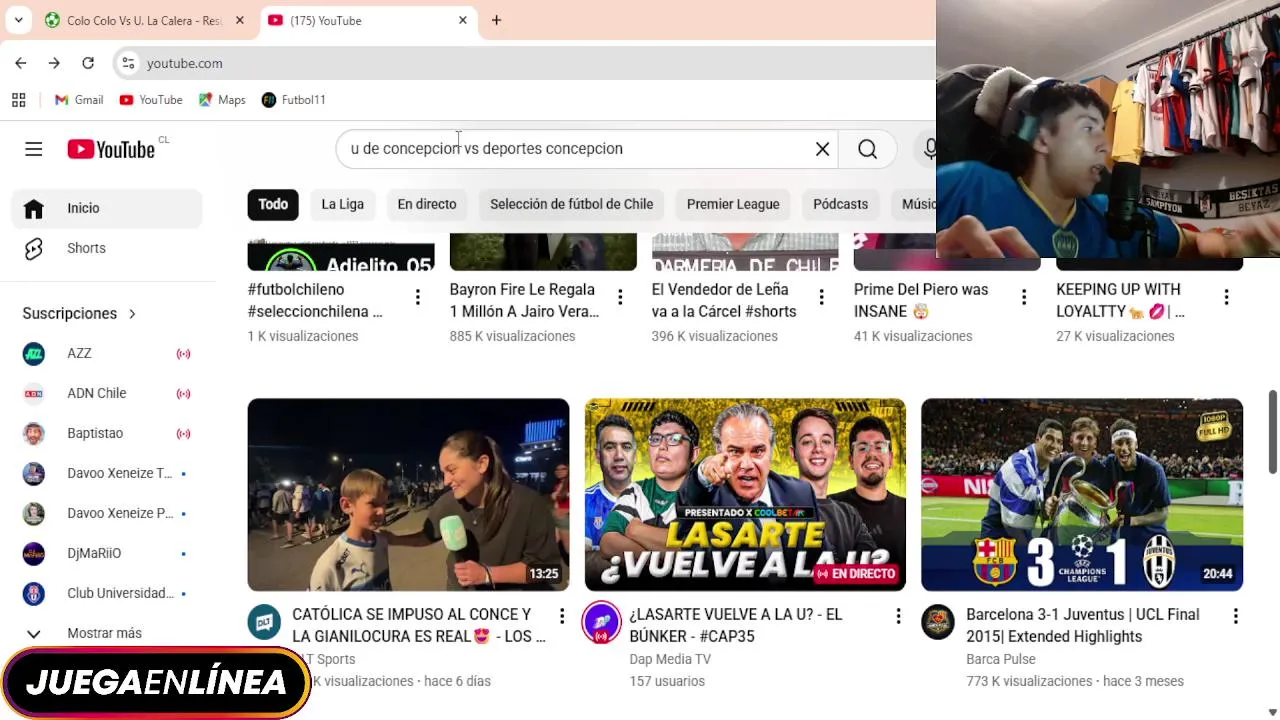Expand the Suscripciones section

point(79,313)
